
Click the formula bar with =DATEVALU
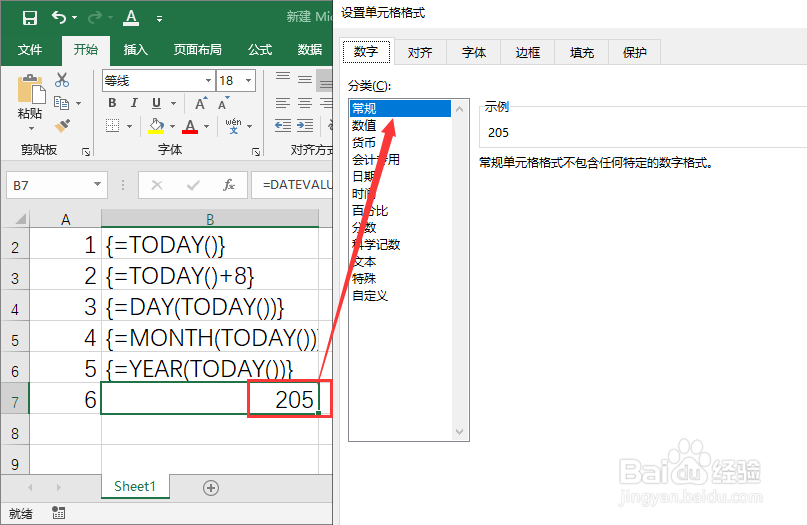pyautogui.click(x=292, y=185)
